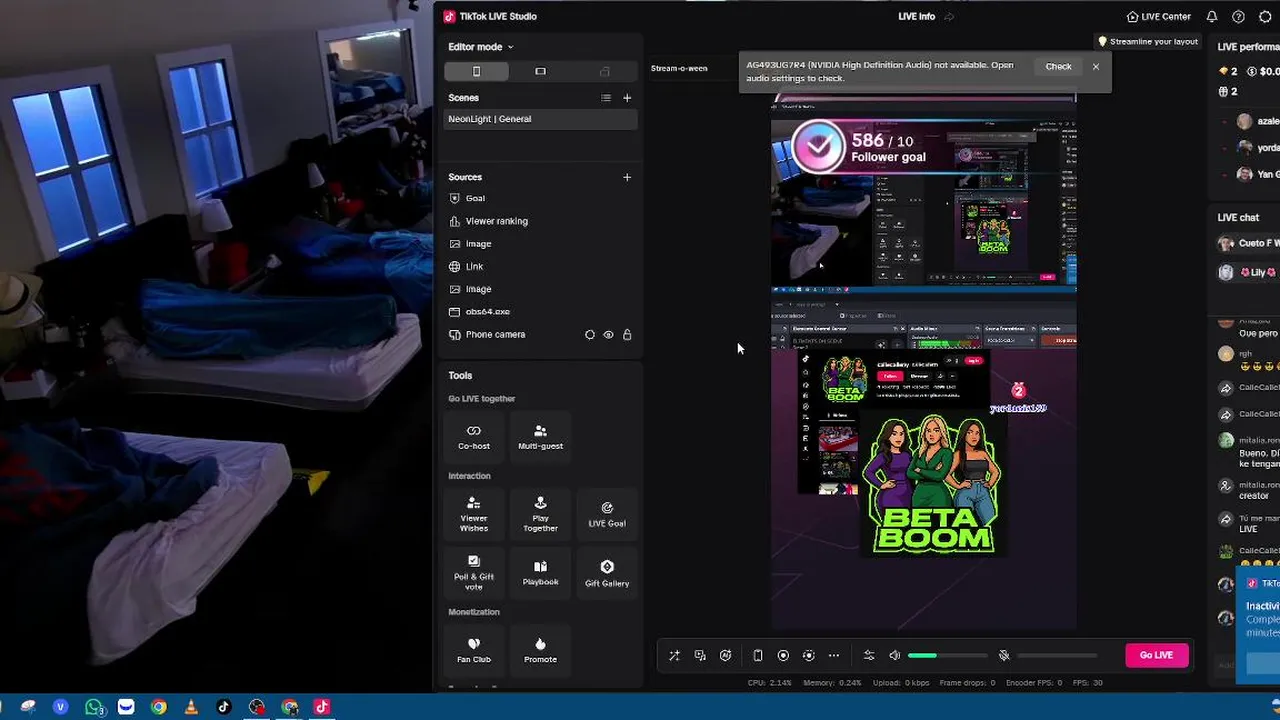Click the media music icon in bottom toolbar
1280x720 pixels.
700,656
